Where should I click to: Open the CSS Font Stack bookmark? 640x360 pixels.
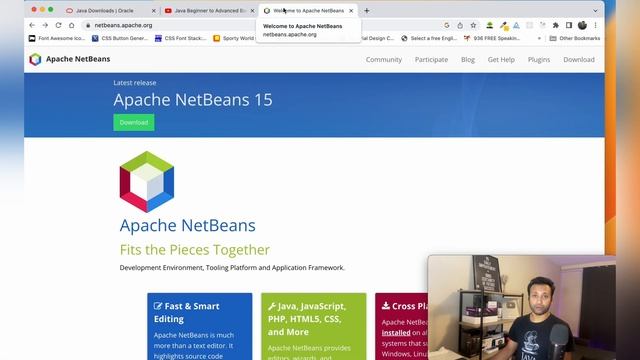click(180, 38)
